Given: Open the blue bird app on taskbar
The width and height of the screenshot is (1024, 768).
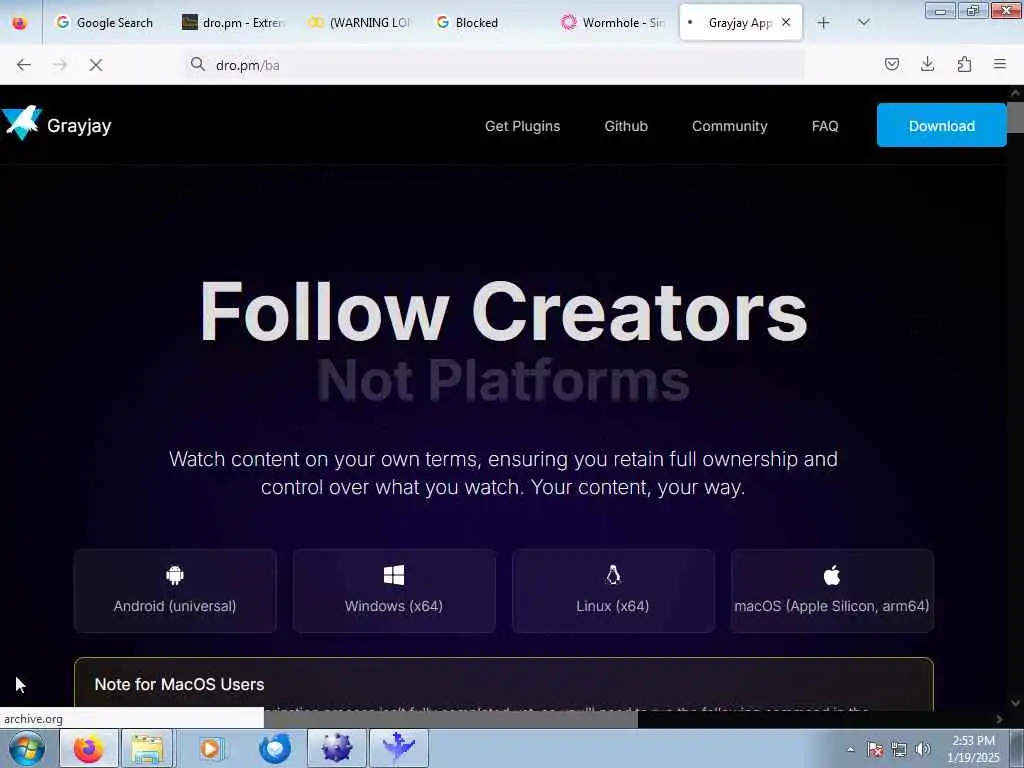Looking at the screenshot, I should 399,748.
